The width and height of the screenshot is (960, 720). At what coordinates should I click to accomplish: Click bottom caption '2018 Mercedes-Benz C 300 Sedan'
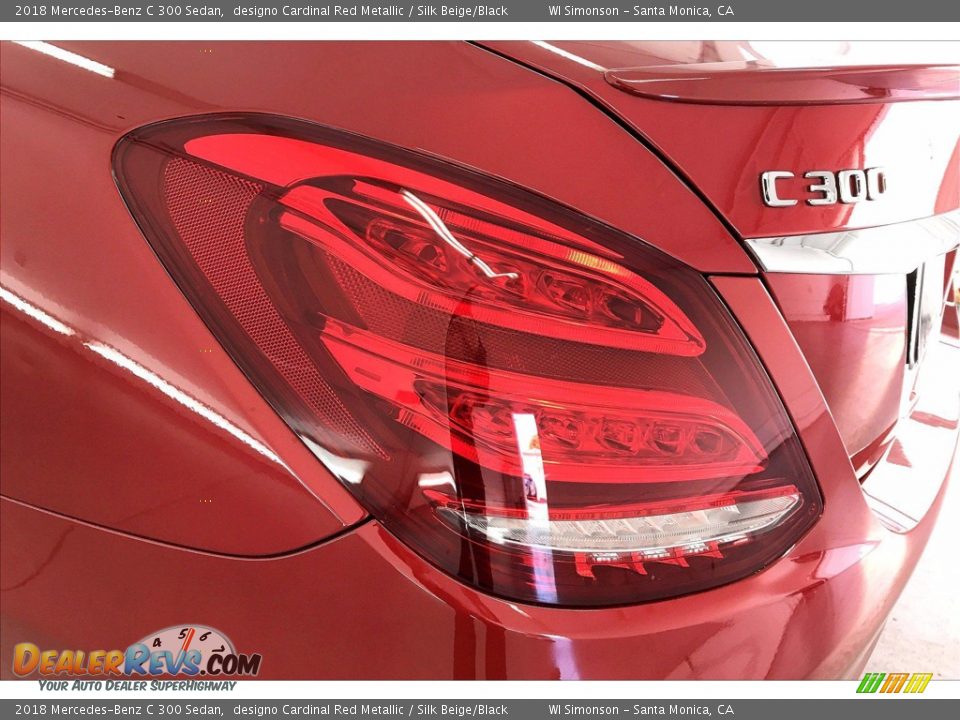tap(118, 710)
